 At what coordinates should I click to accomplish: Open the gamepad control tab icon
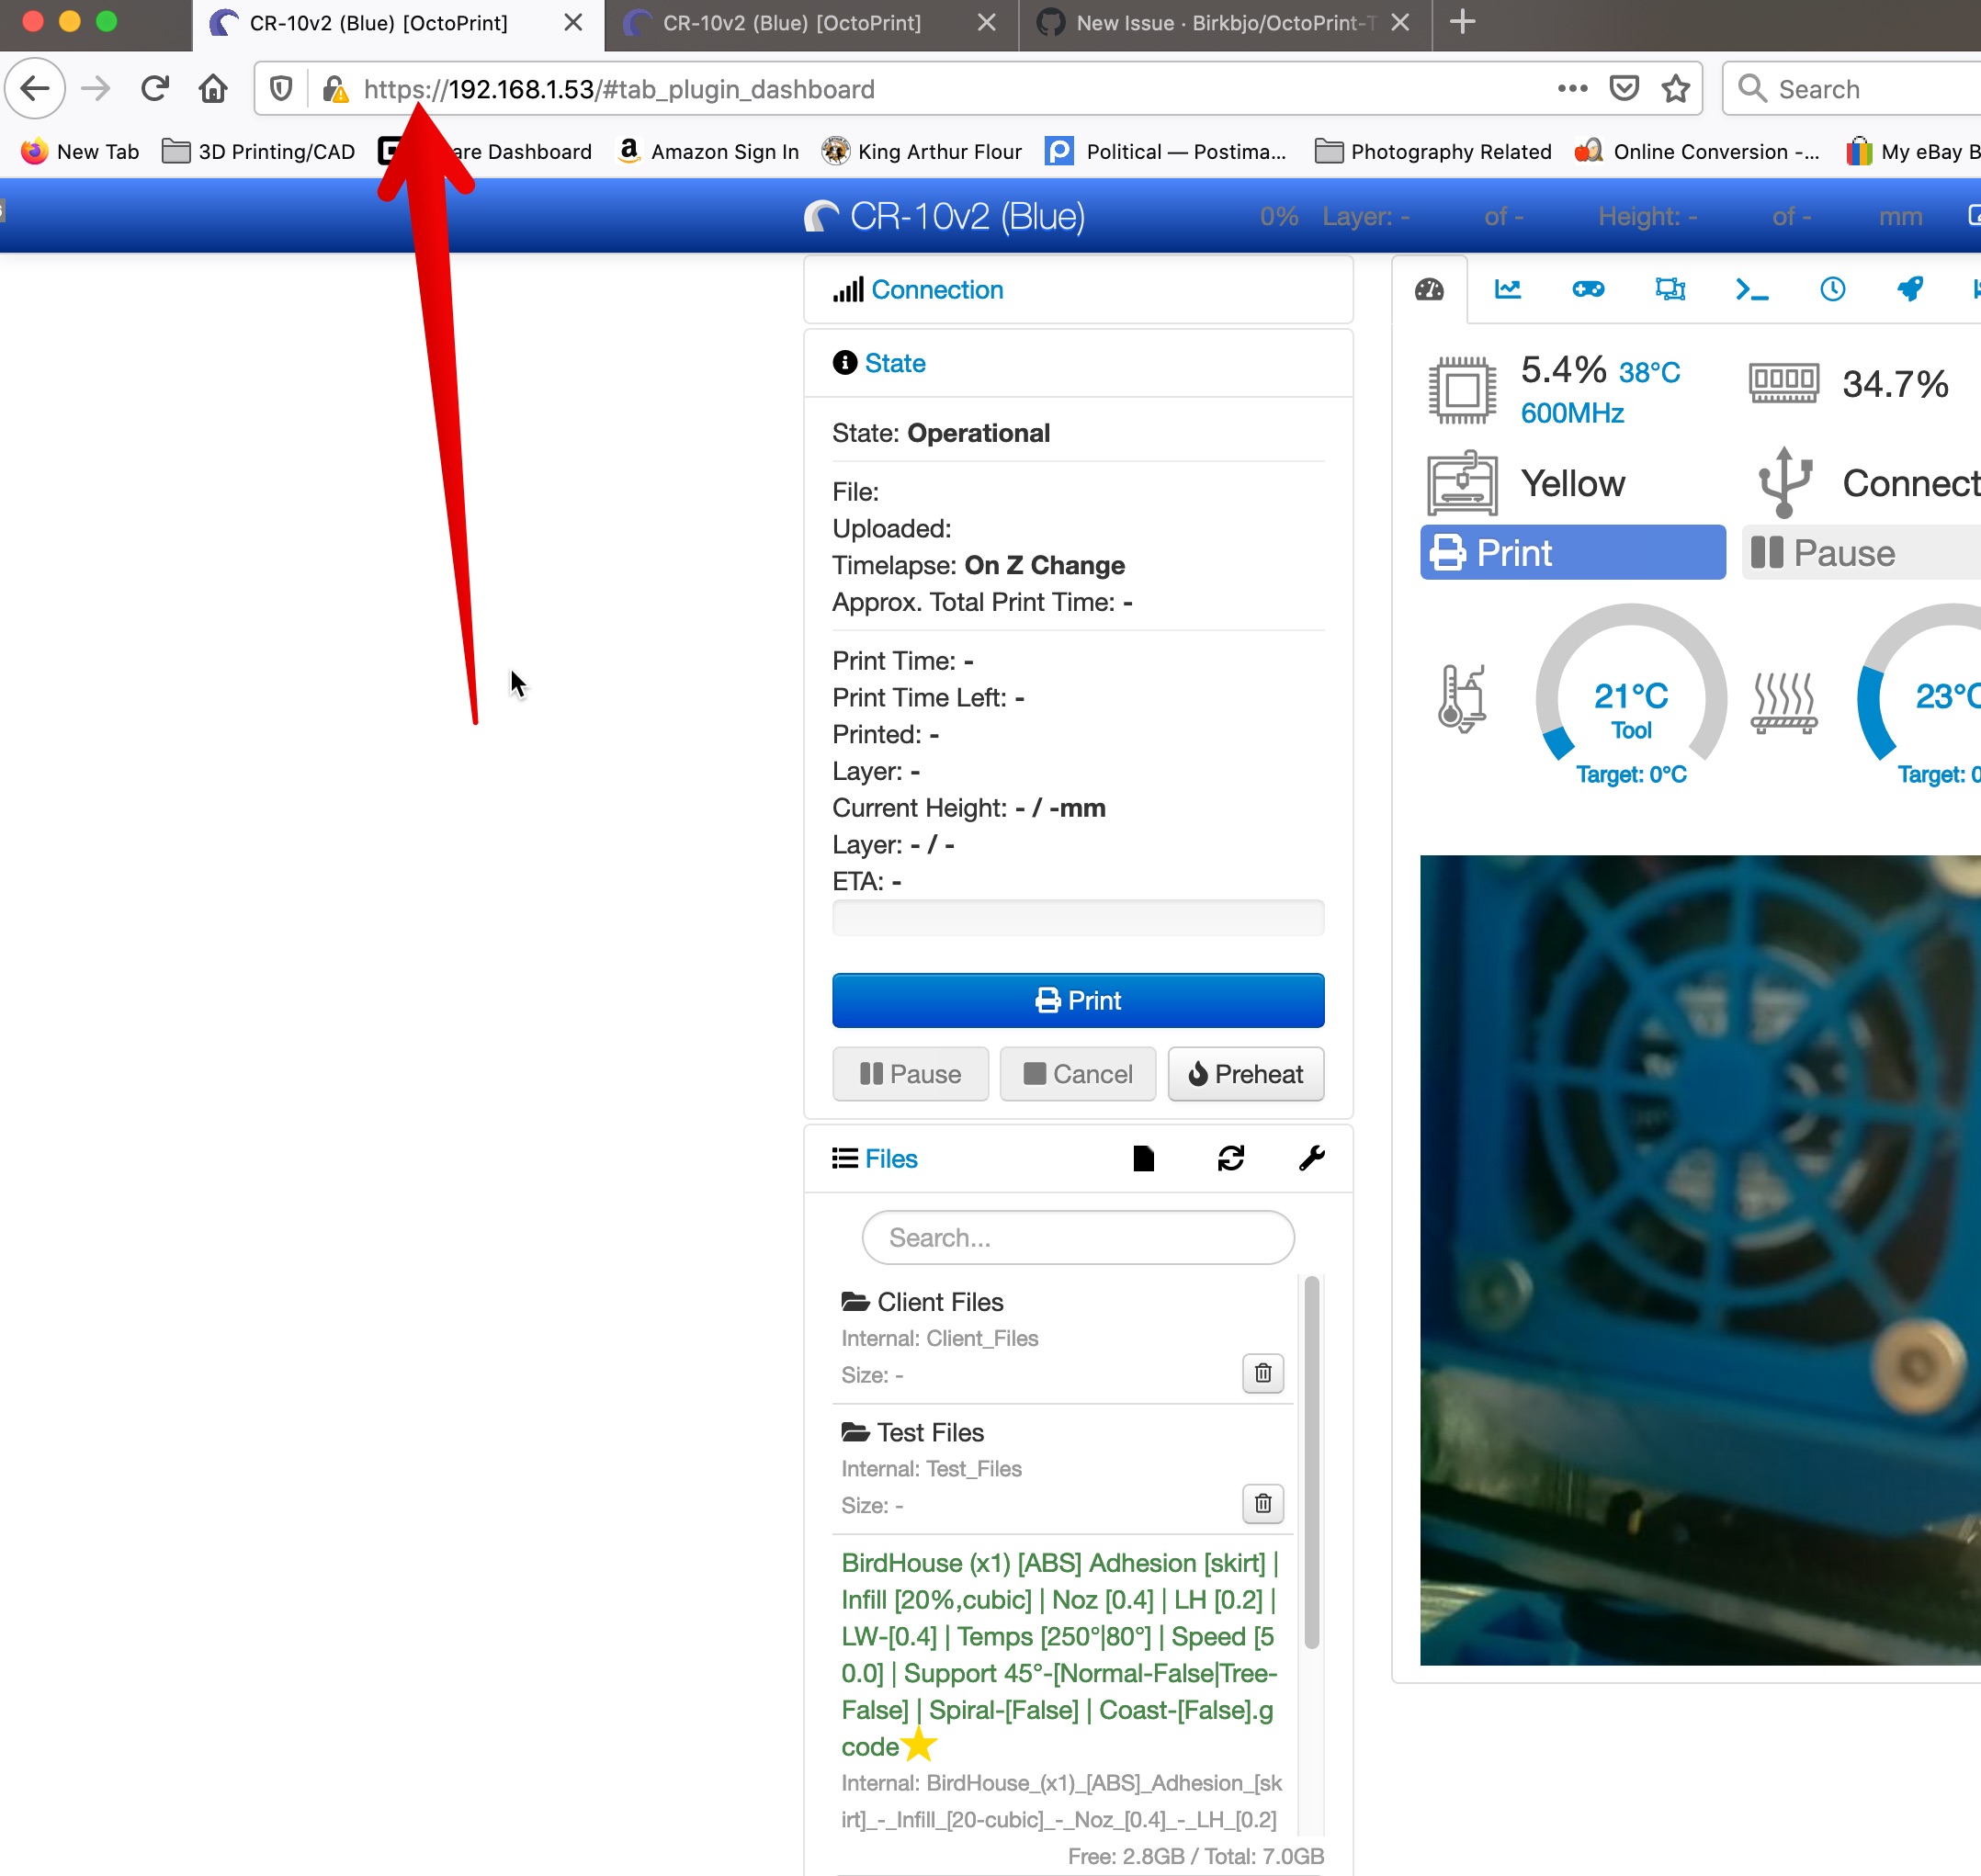(1588, 290)
